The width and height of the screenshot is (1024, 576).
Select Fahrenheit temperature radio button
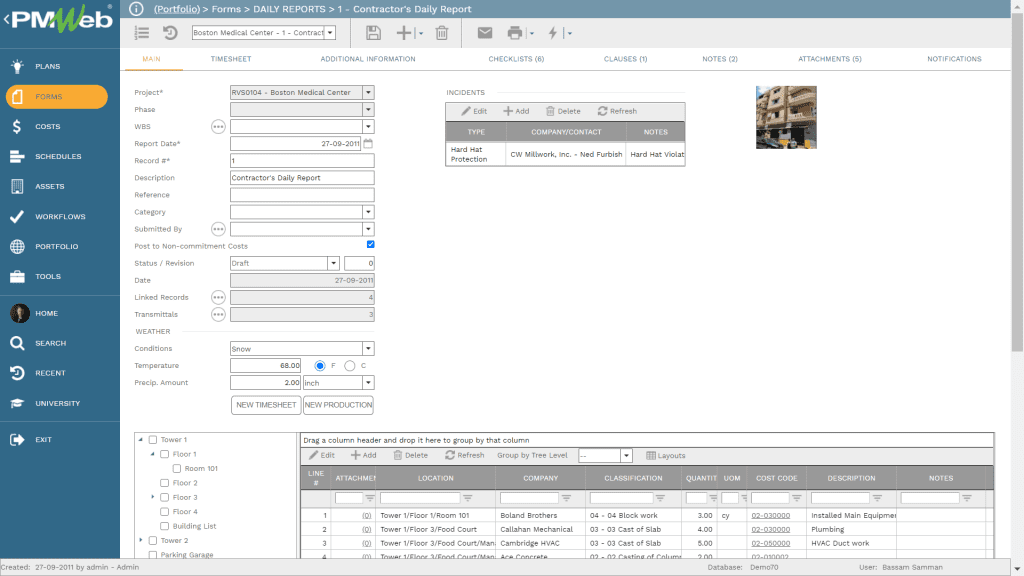click(x=319, y=366)
